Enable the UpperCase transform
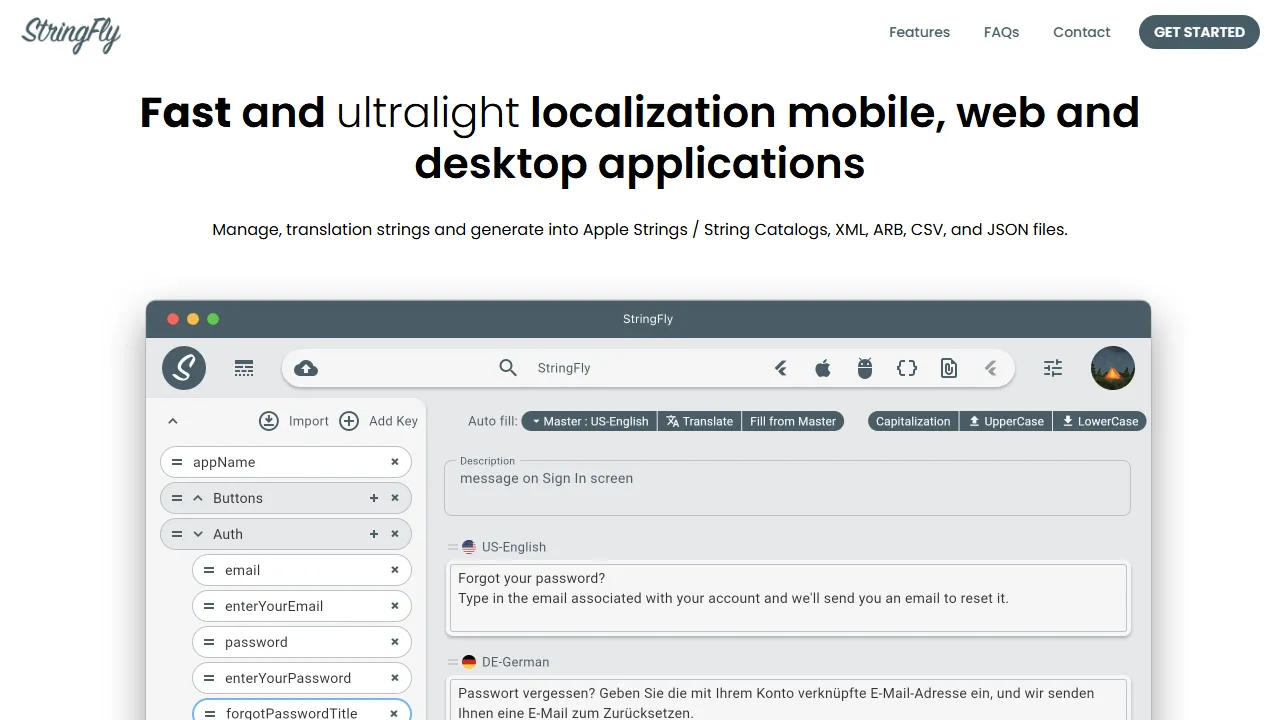1280x720 pixels. 1006,421
